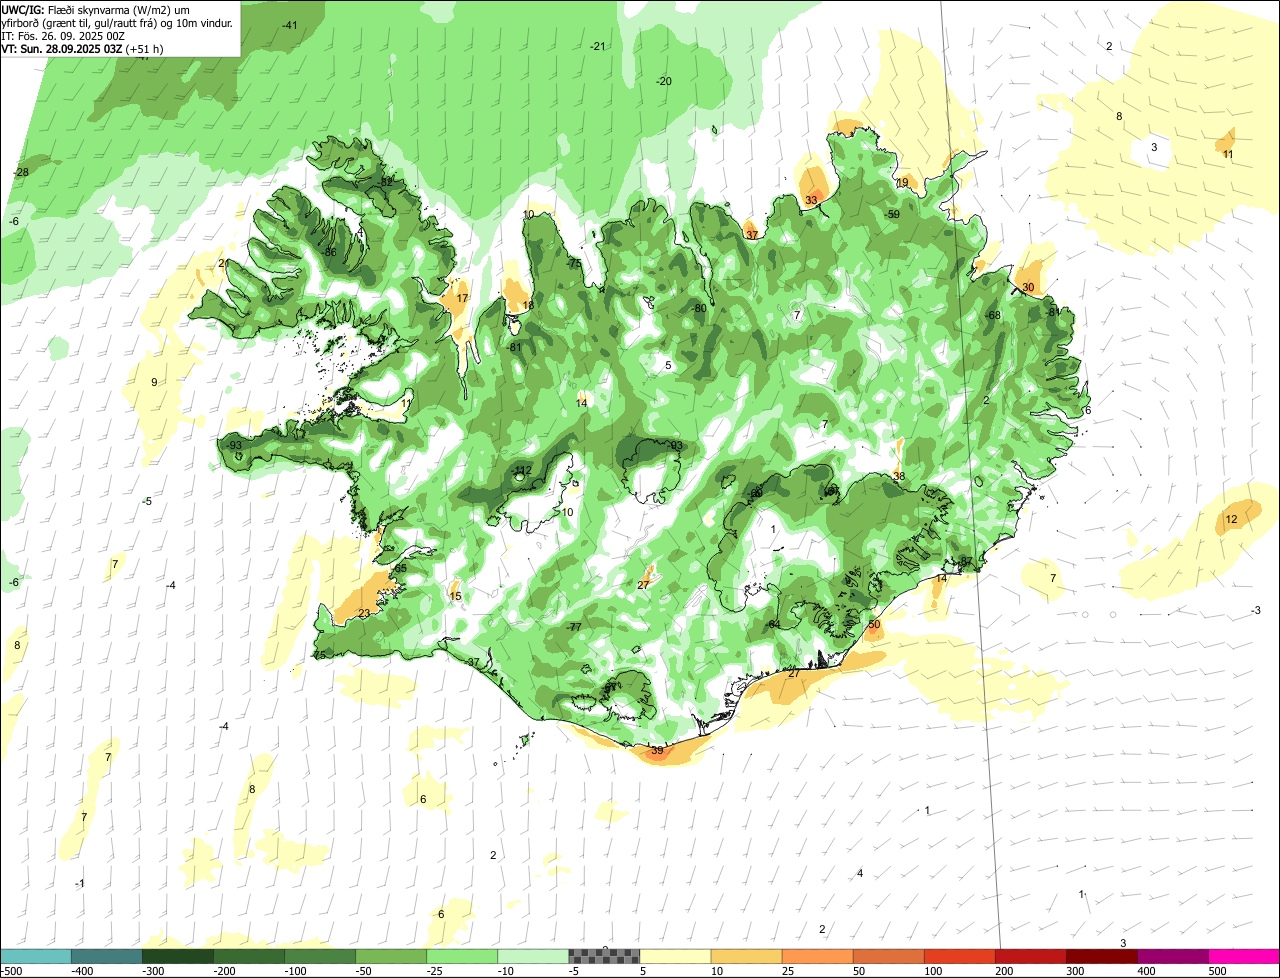The width and height of the screenshot is (1280, 978).
Task: Select the red legend swatch between 200 and 300
Action: (1030, 957)
